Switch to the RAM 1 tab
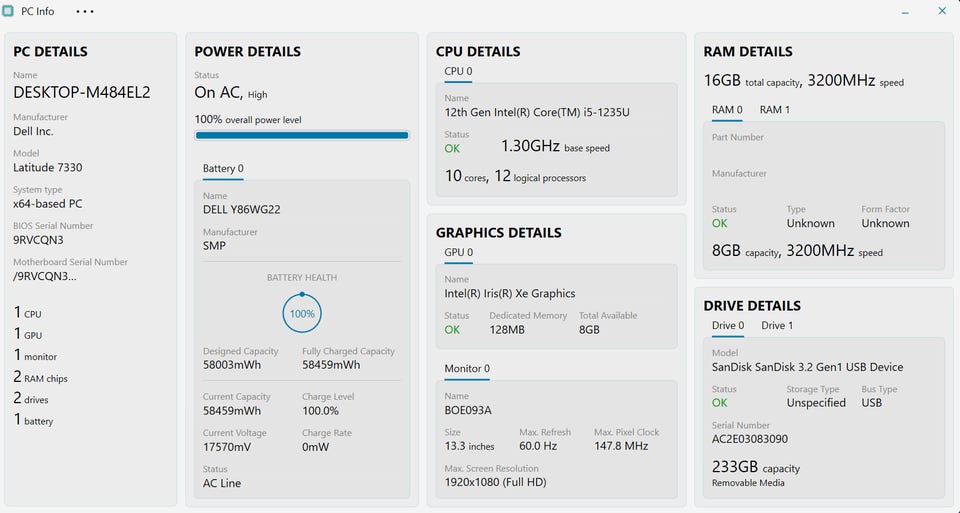This screenshot has width=960, height=513. [x=774, y=110]
